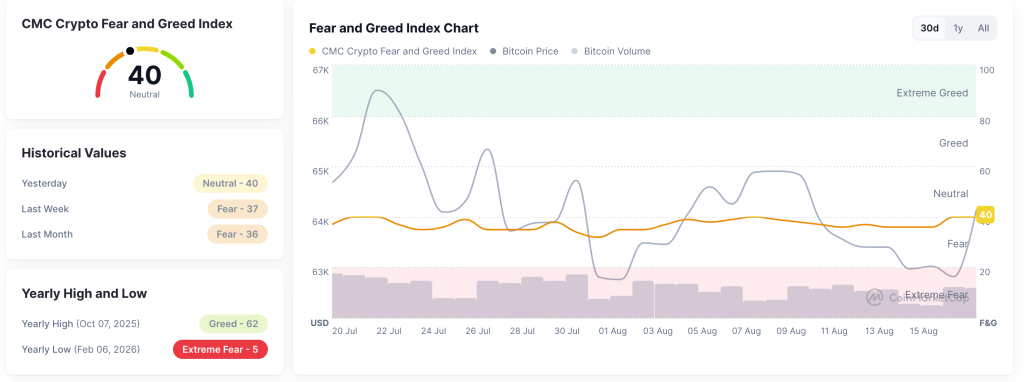Click the light Bitcoin Volume legend dot
Screen dimensions: 1024x382
point(575,51)
